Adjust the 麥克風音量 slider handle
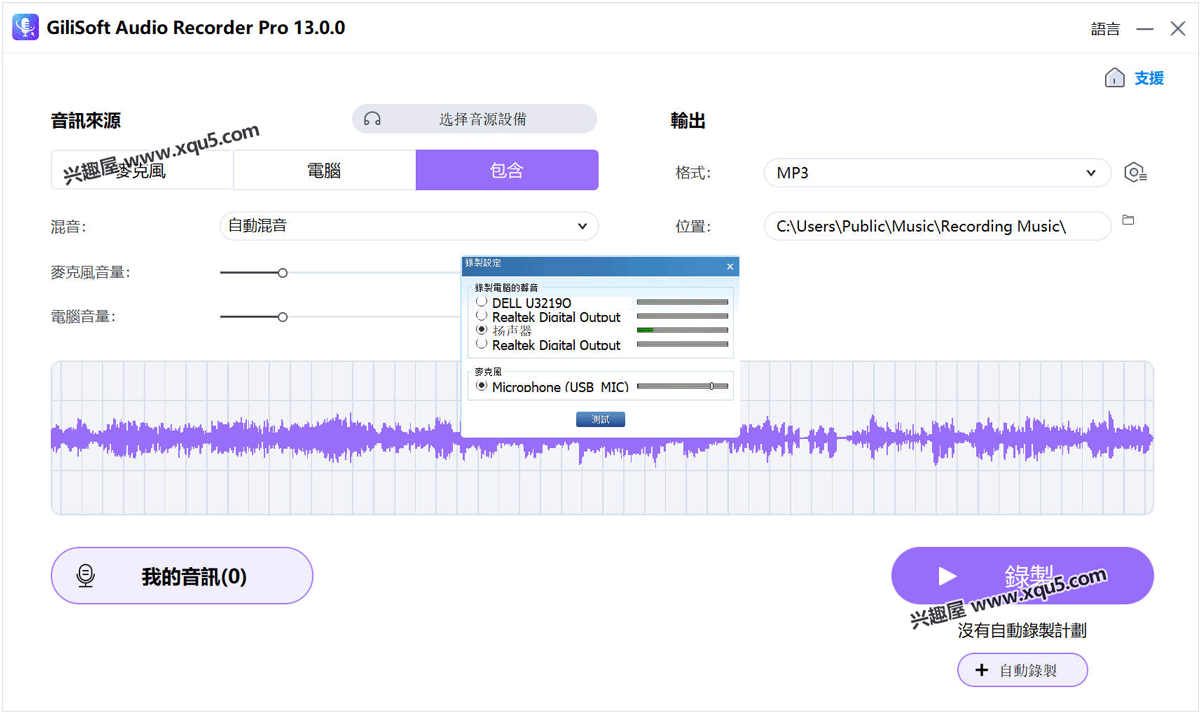Viewport: 1200px width, 714px height. click(x=283, y=272)
